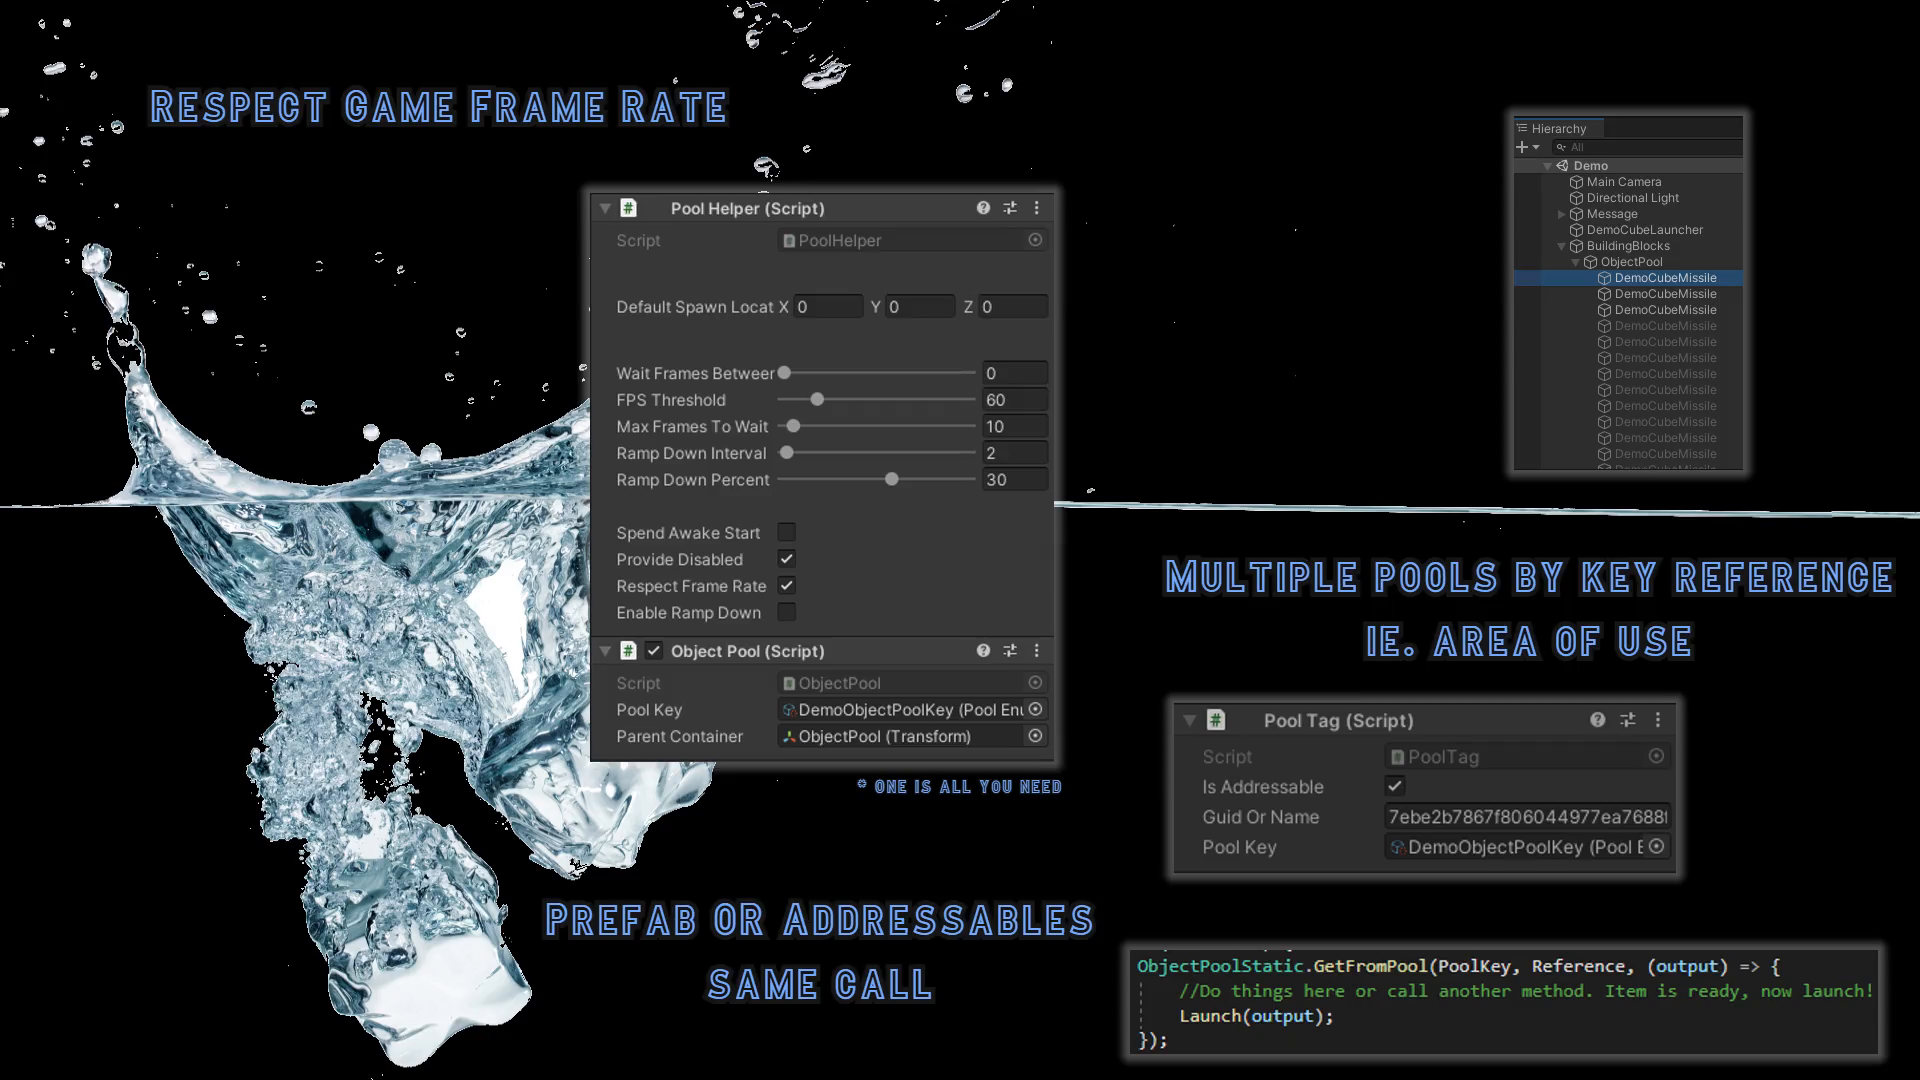Open object picker for PoolHelper script field
Viewport: 1920px width, 1080px height.
pyautogui.click(x=1035, y=240)
